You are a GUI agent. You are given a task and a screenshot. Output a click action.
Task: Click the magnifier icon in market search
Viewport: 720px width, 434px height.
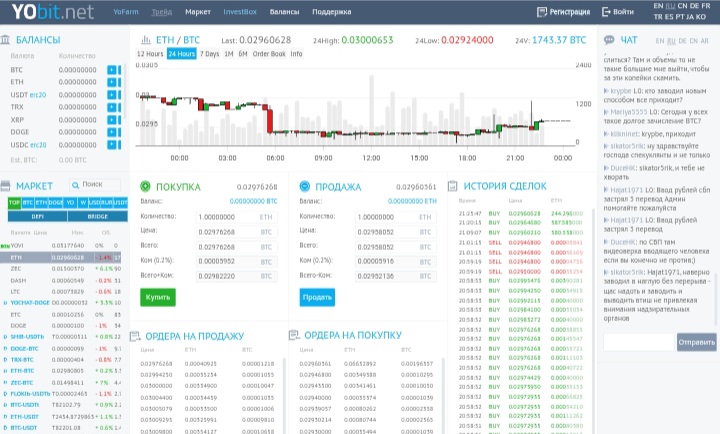tap(75, 185)
